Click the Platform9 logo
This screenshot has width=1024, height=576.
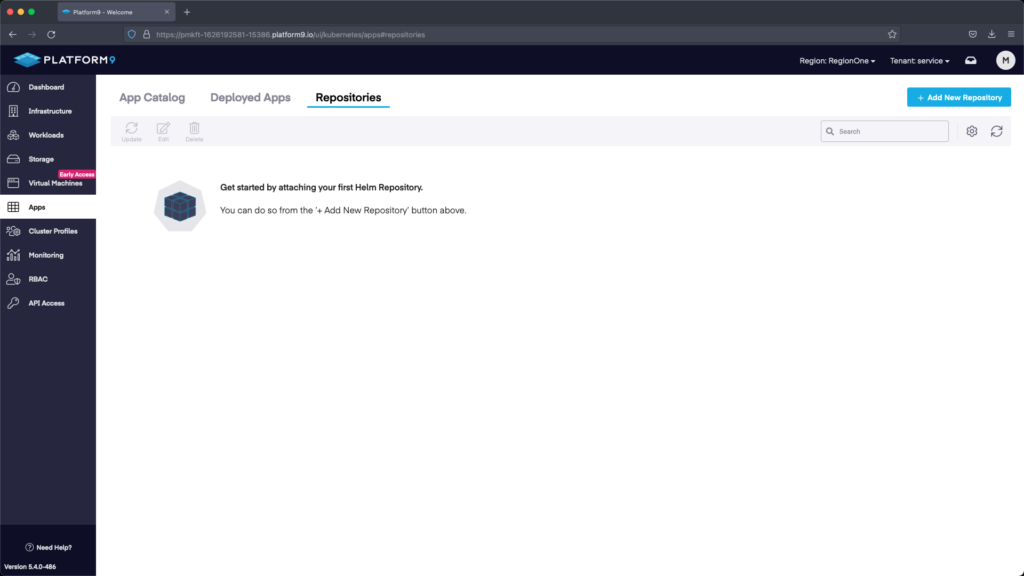65,60
